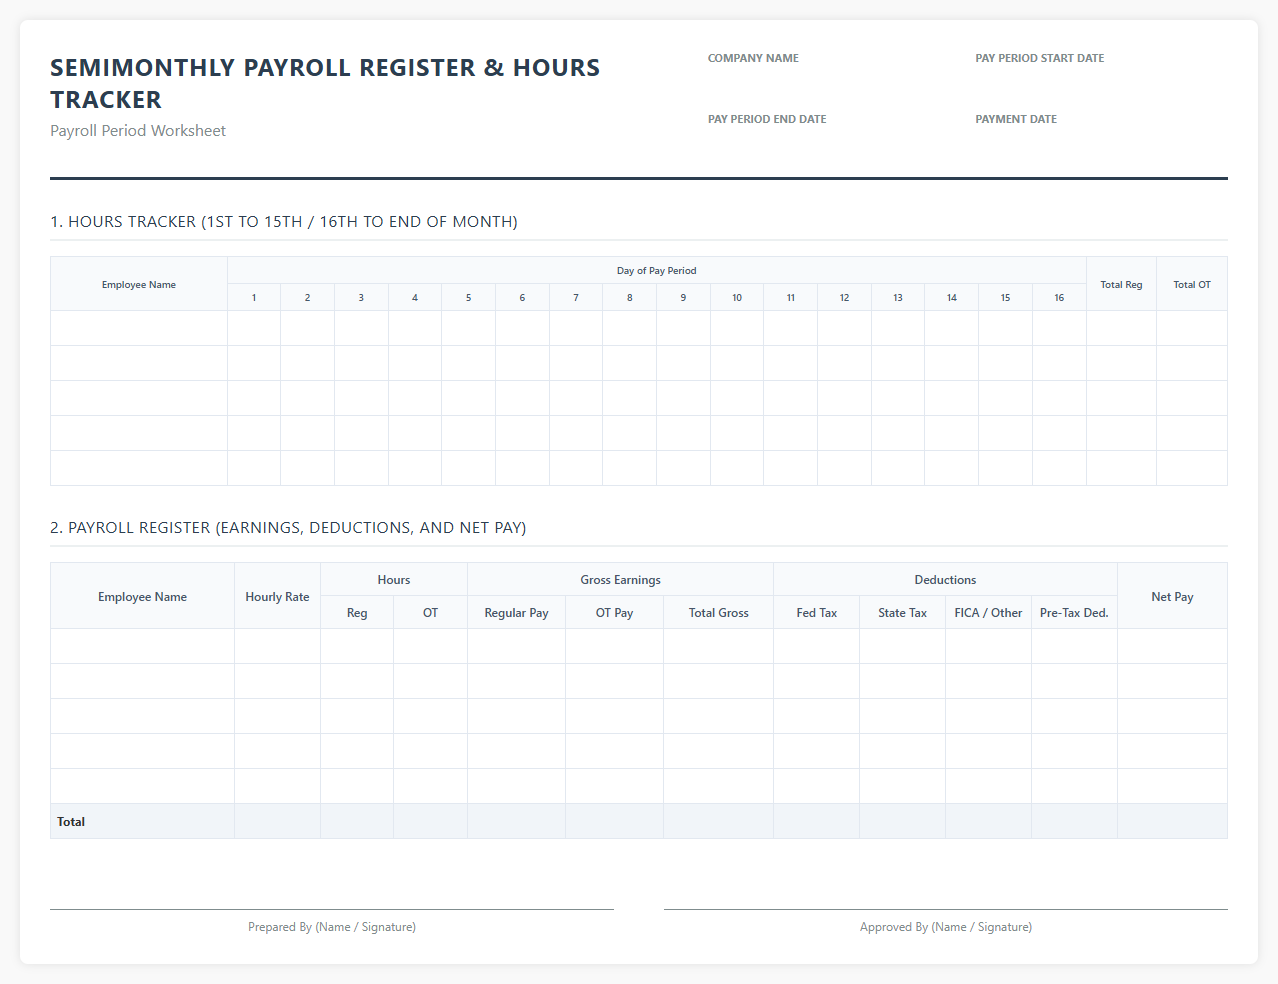Click the PAY PERIOD END DATE label
Image resolution: width=1278 pixels, height=984 pixels.
[x=767, y=119]
